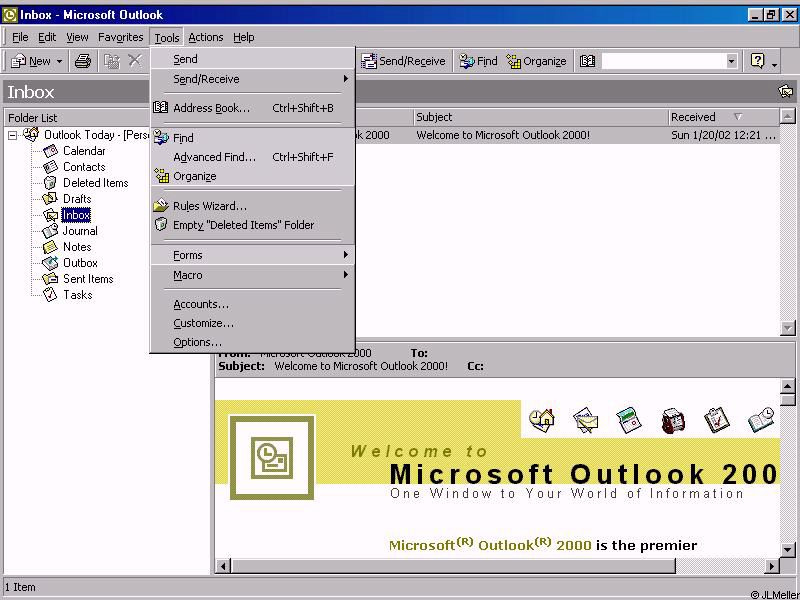Click the New mail toolbar button
This screenshot has width=800, height=600.
(x=31, y=61)
